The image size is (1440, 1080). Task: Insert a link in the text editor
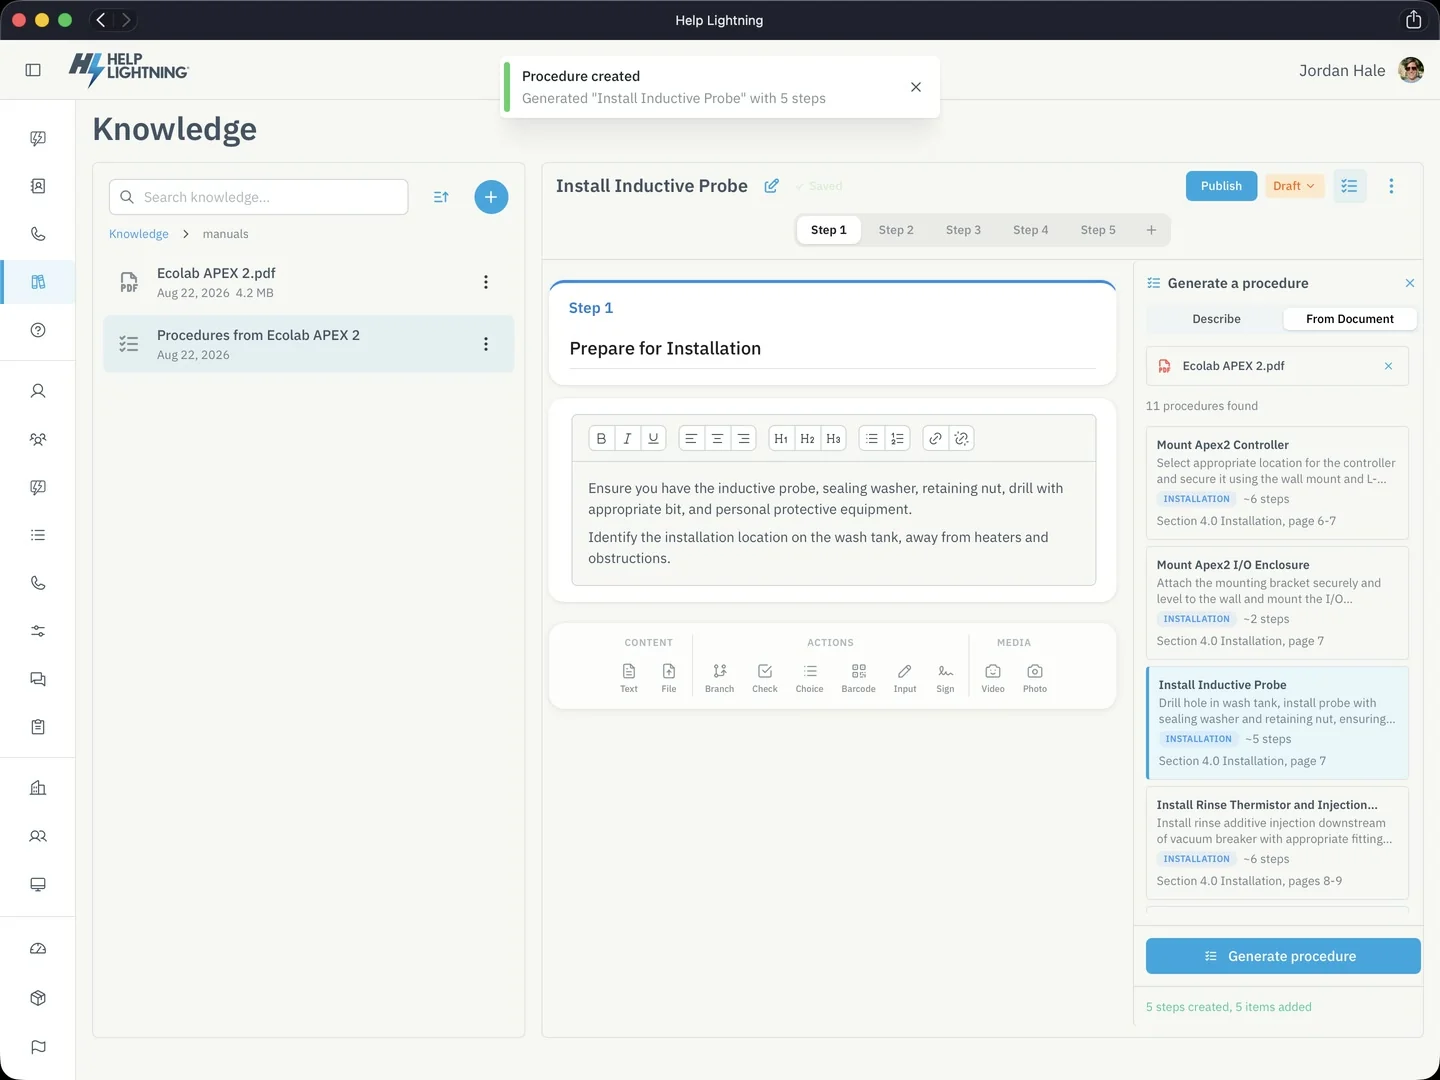[935, 438]
